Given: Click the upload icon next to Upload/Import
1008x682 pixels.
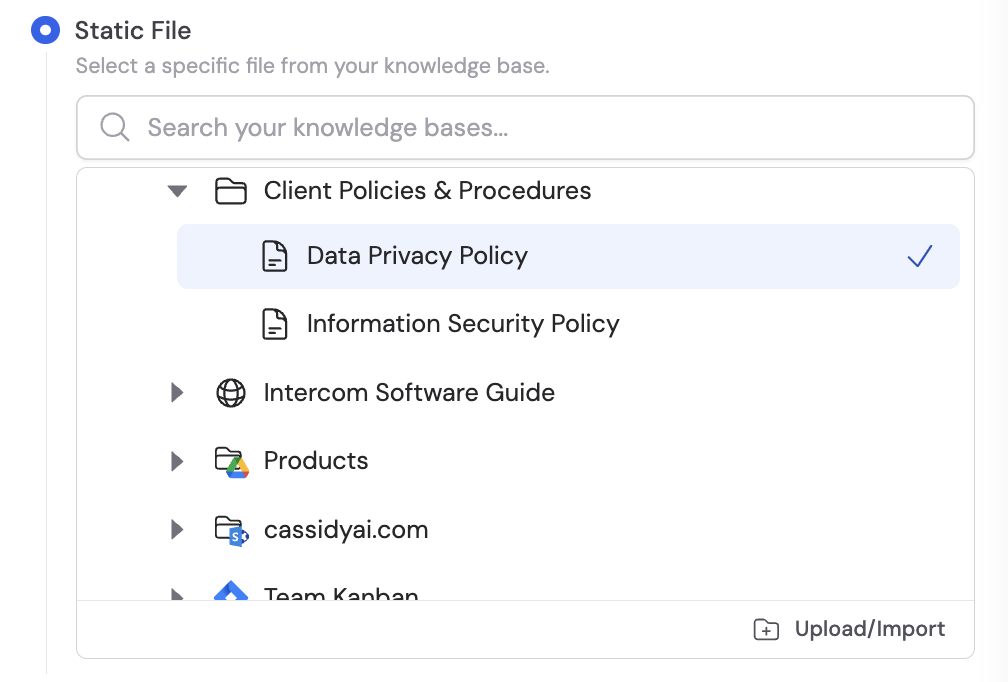Looking at the screenshot, I should [x=765, y=629].
